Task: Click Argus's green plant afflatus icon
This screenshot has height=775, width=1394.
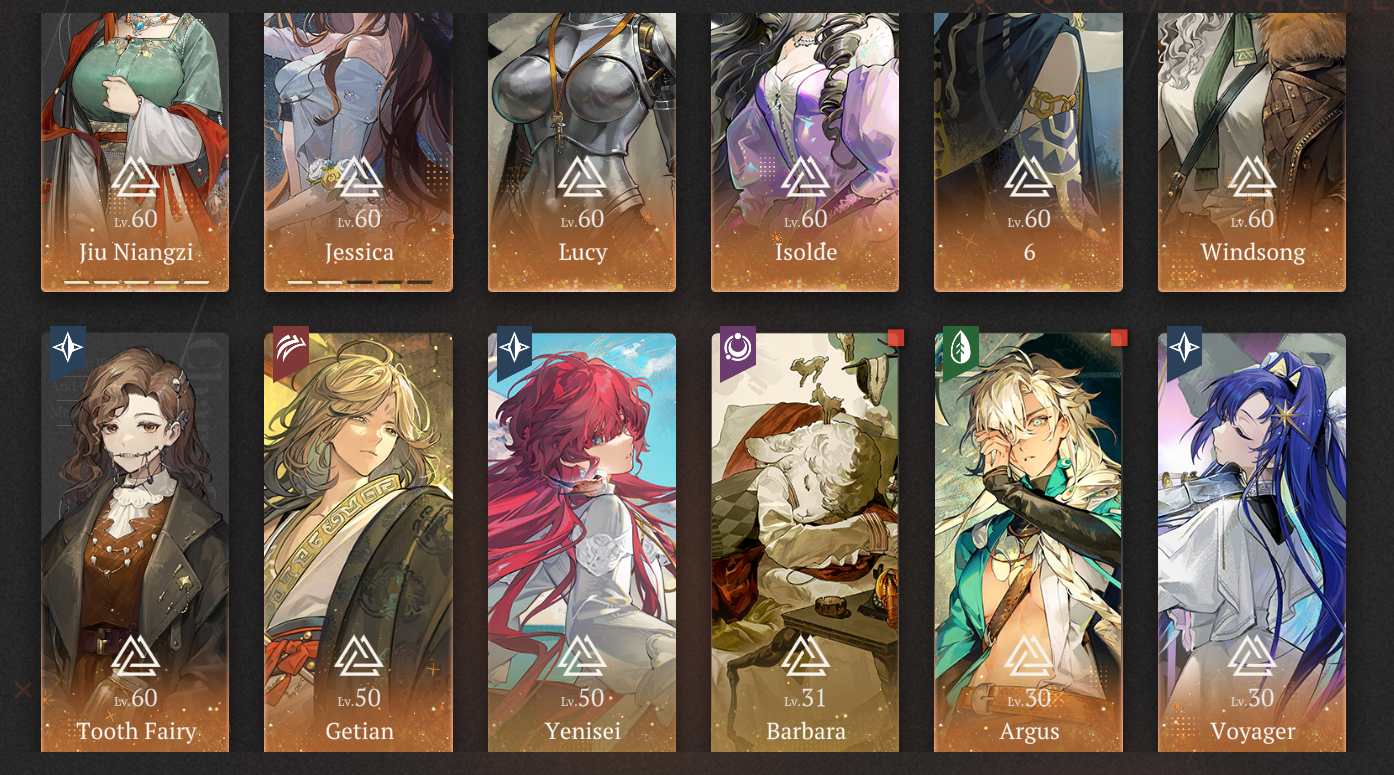Action: tap(961, 352)
